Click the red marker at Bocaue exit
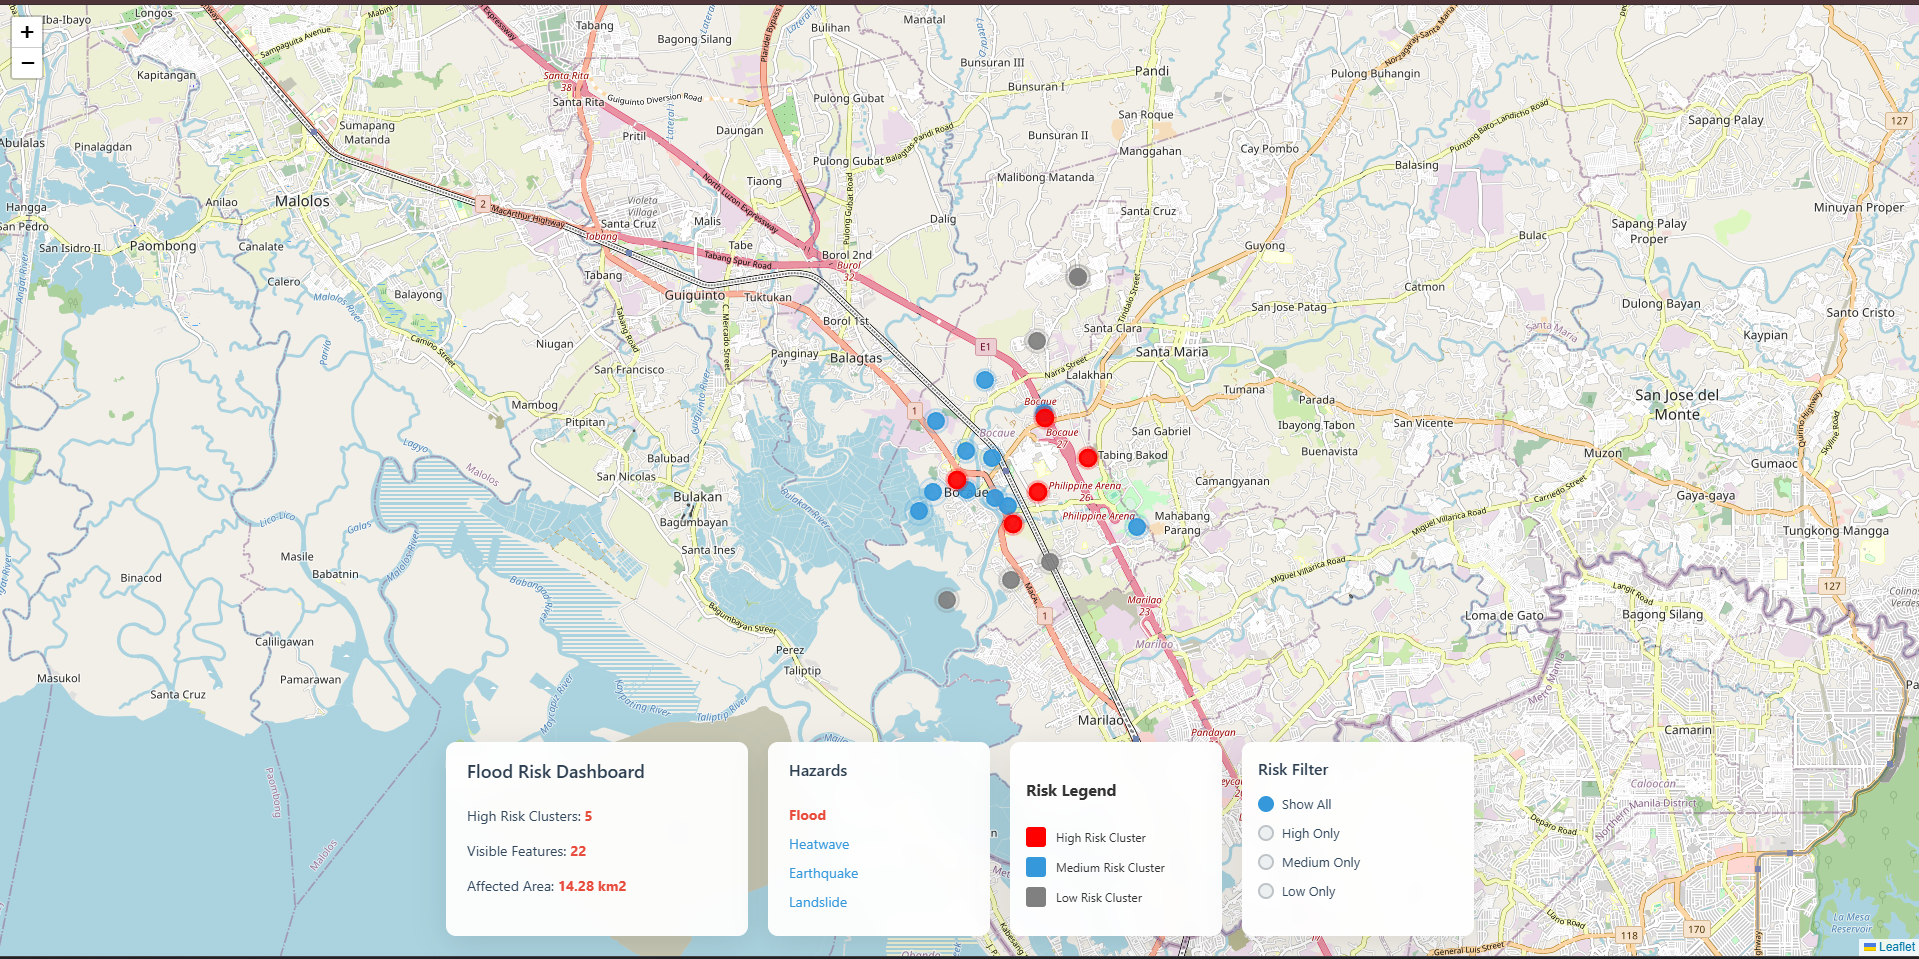1919x959 pixels. point(1044,417)
